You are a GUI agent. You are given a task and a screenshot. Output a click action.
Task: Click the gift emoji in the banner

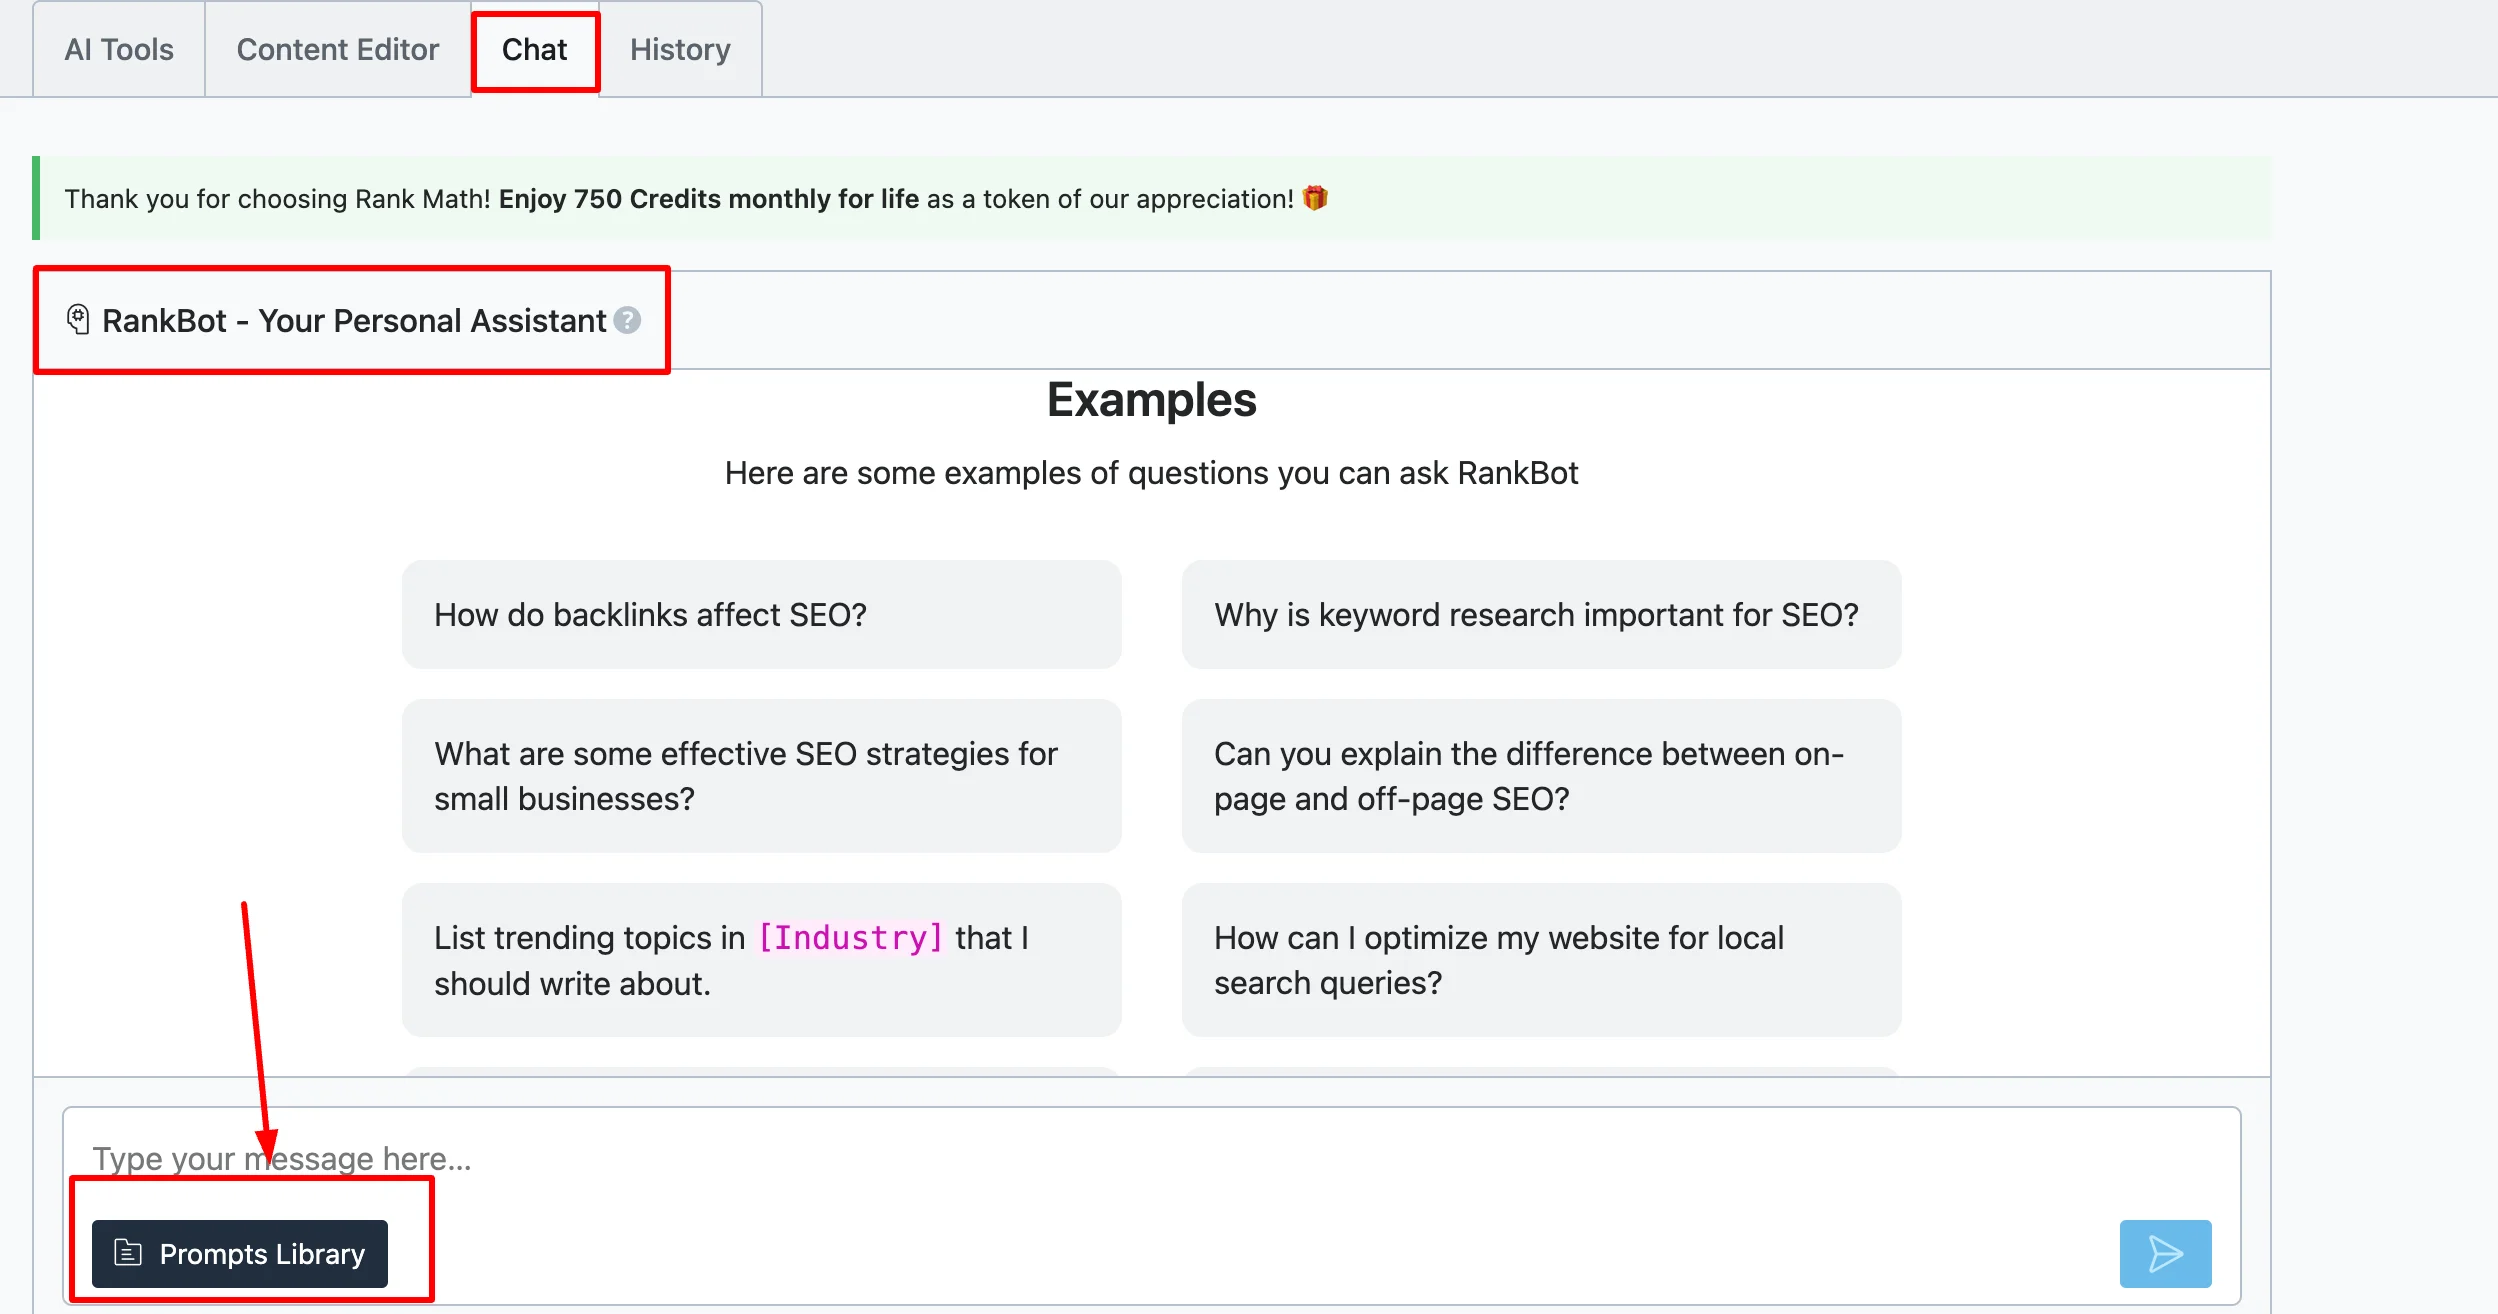(x=1315, y=198)
